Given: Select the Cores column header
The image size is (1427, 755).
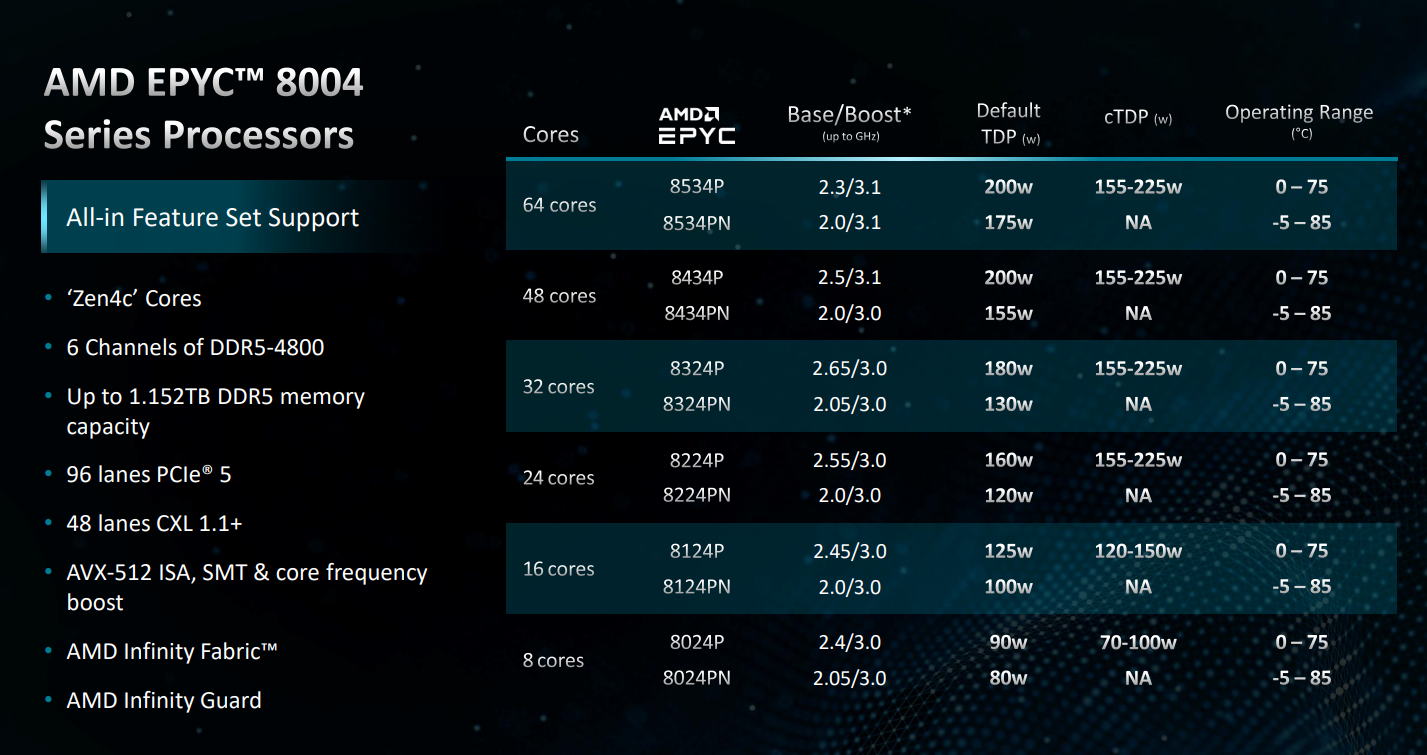Looking at the screenshot, I should tap(550, 134).
